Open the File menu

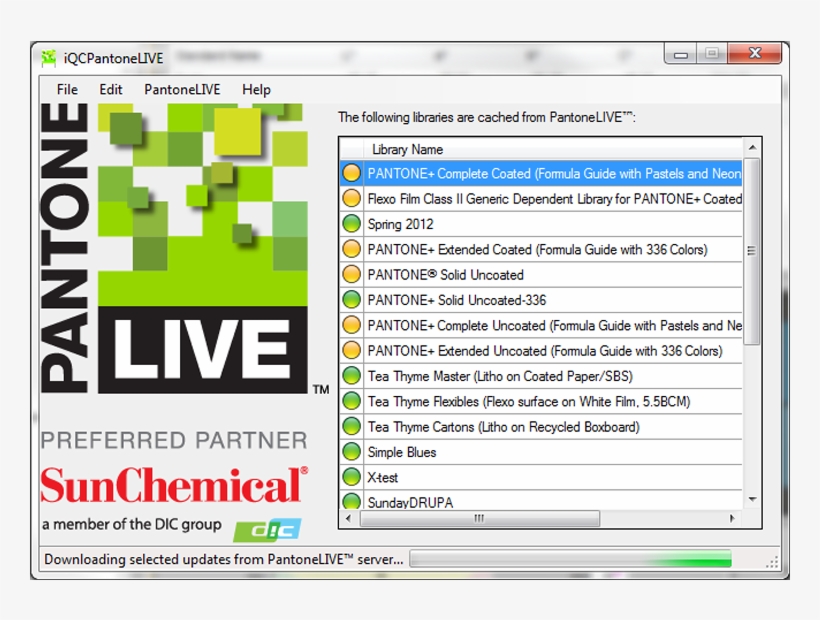coord(67,89)
